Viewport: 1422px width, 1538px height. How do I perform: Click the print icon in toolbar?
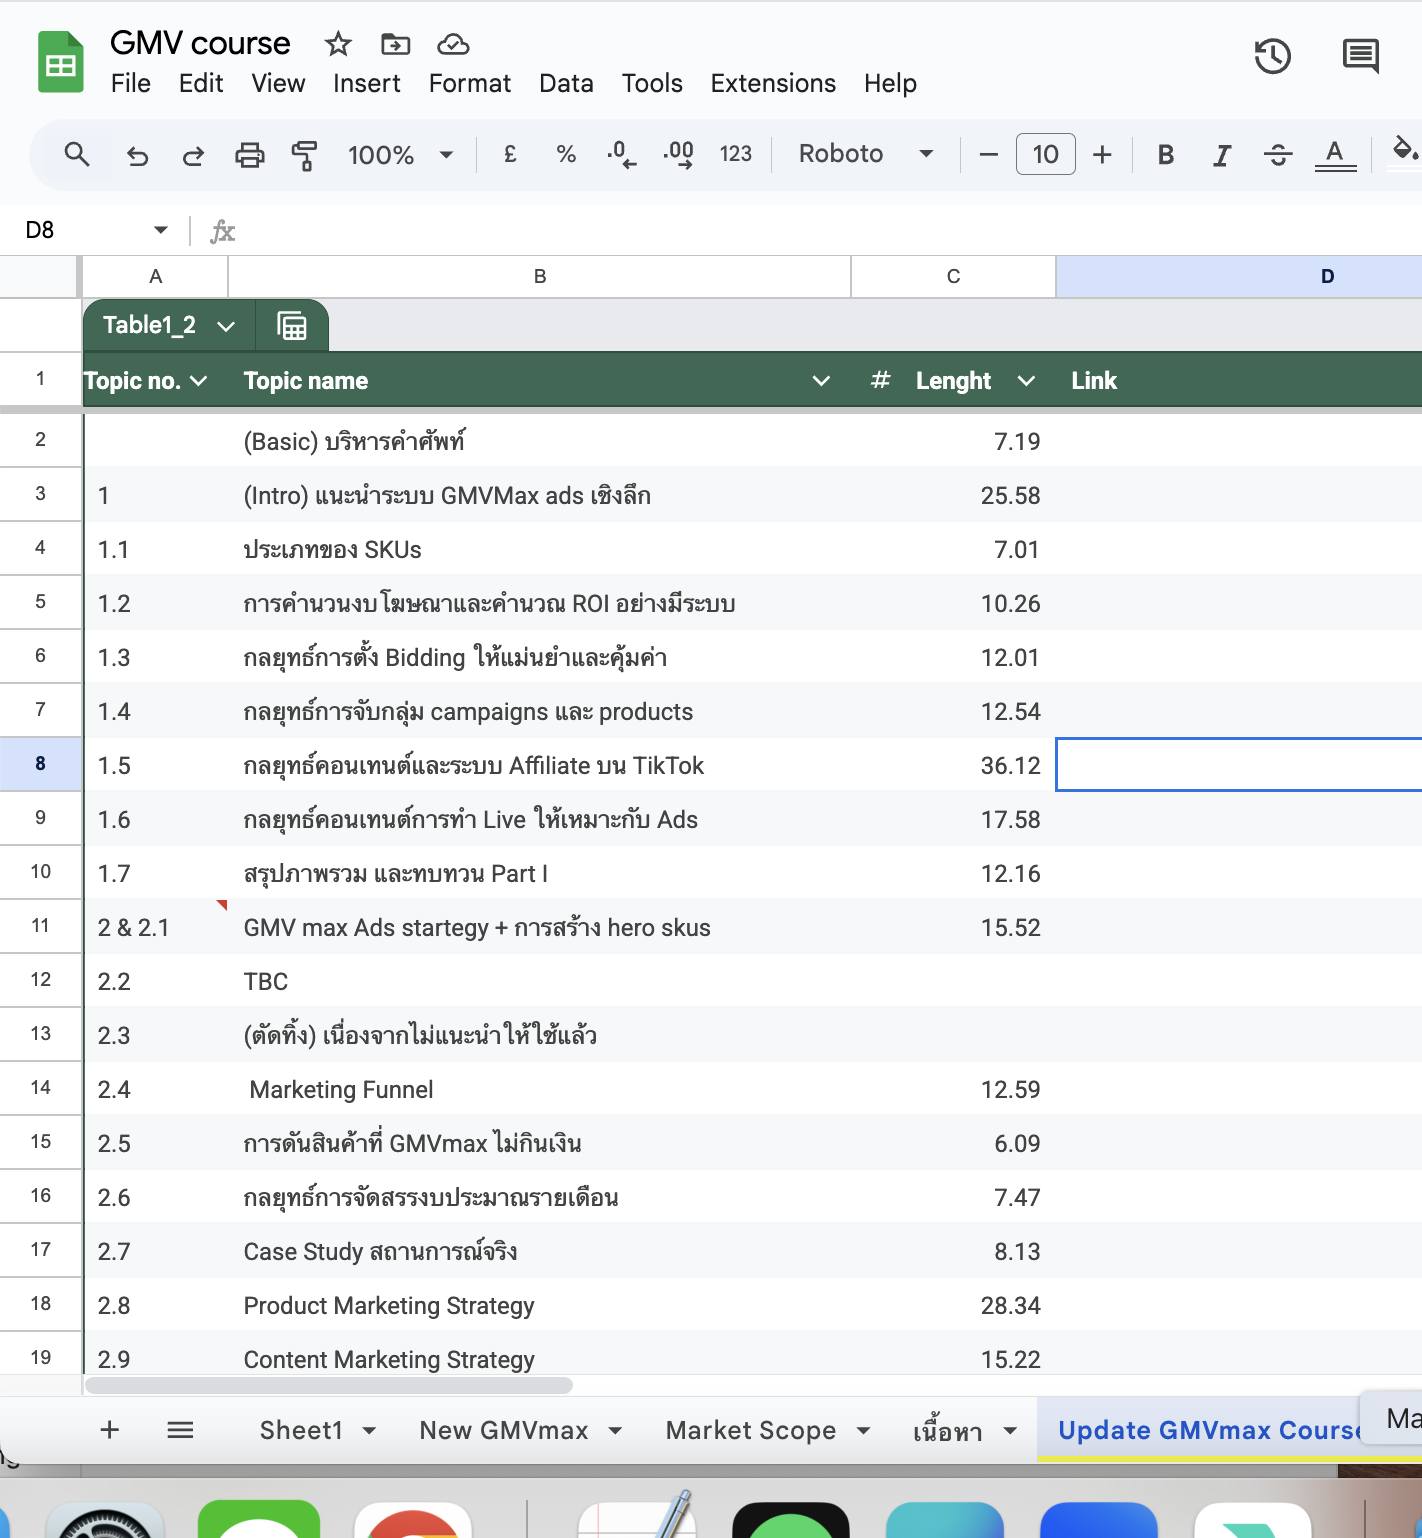249,155
